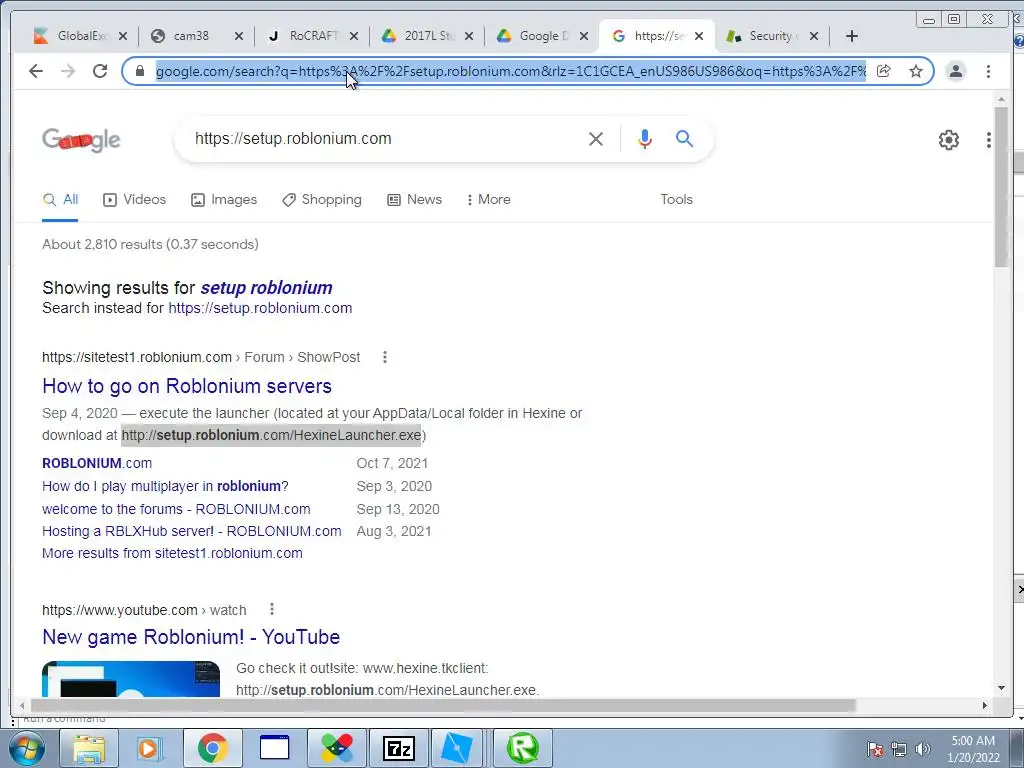
Task: Open File Explorer from taskbar
Action: [x=89, y=748]
